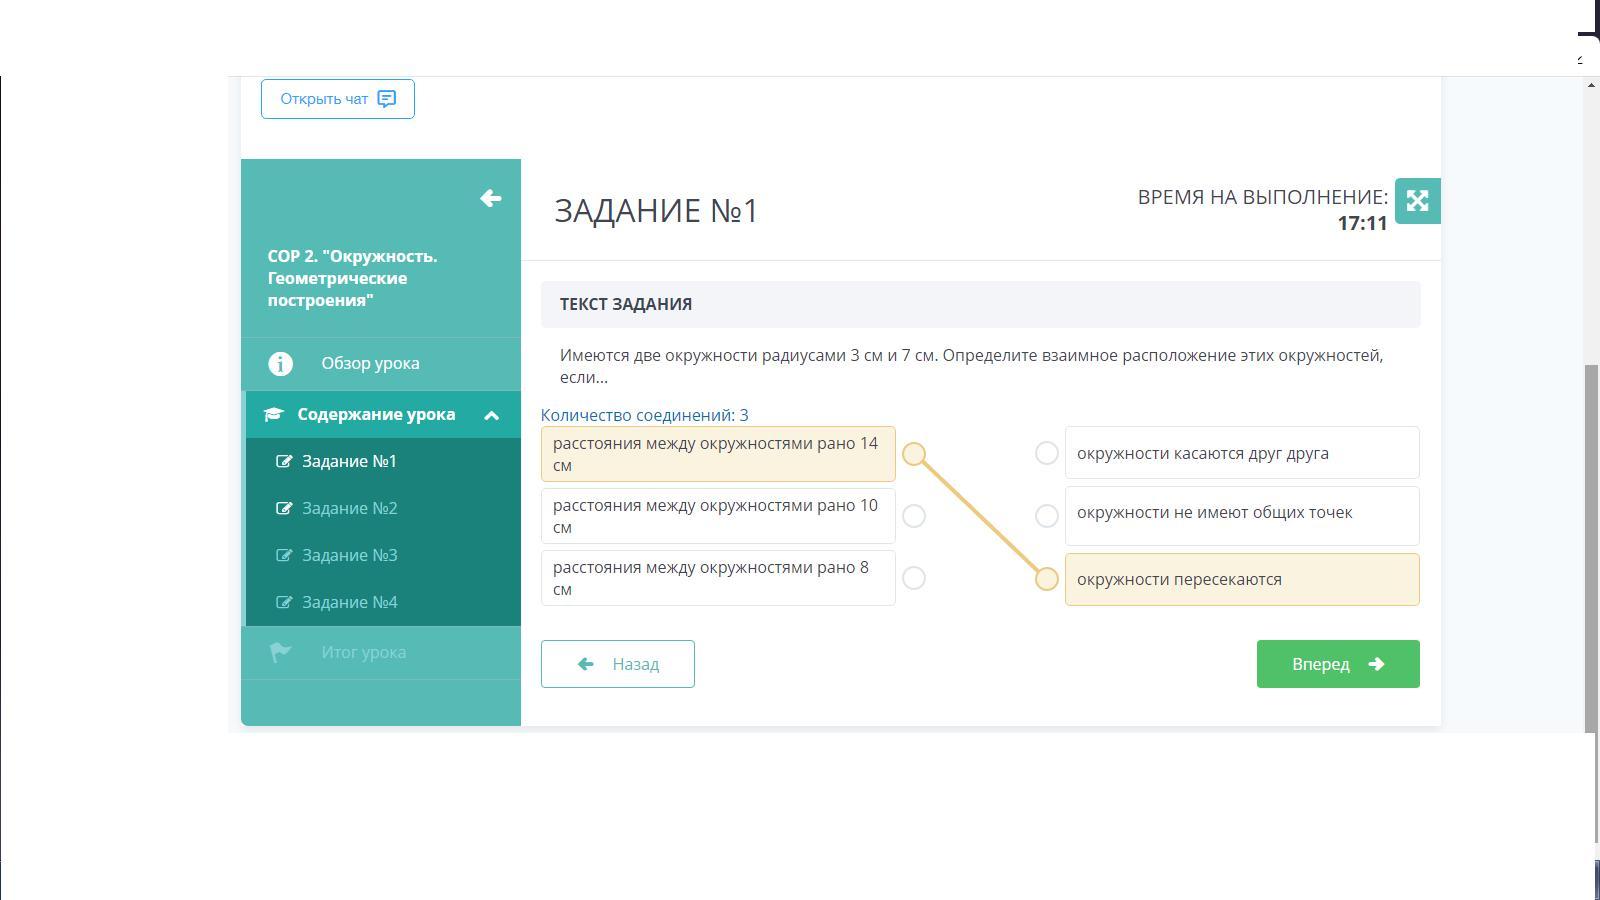
Task: Open Обзор урока in the sidebar
Action: click(381, 364)
